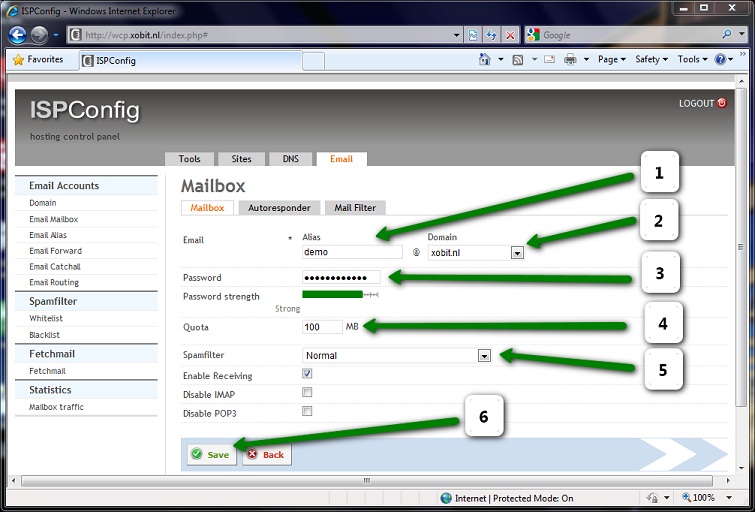Click the Home icon in command bar
Image resolution: width=755 pixels, height=512 pixels.
click(486, 60)
